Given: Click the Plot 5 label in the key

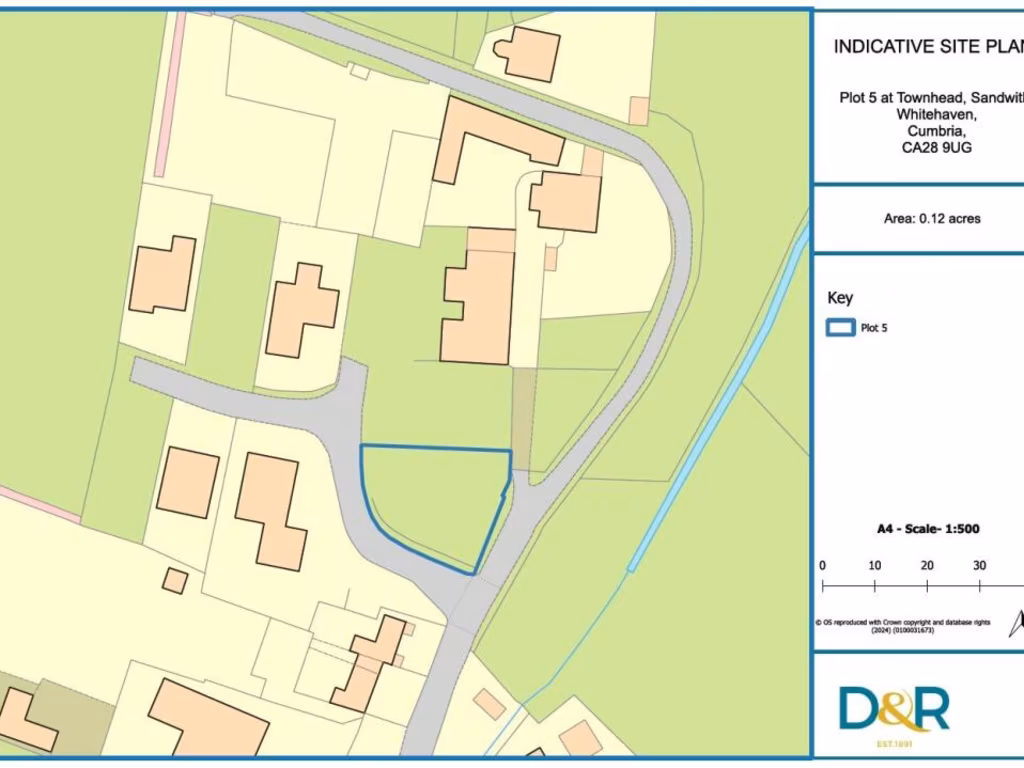Looking at the screenshot, I should [874, 328].
